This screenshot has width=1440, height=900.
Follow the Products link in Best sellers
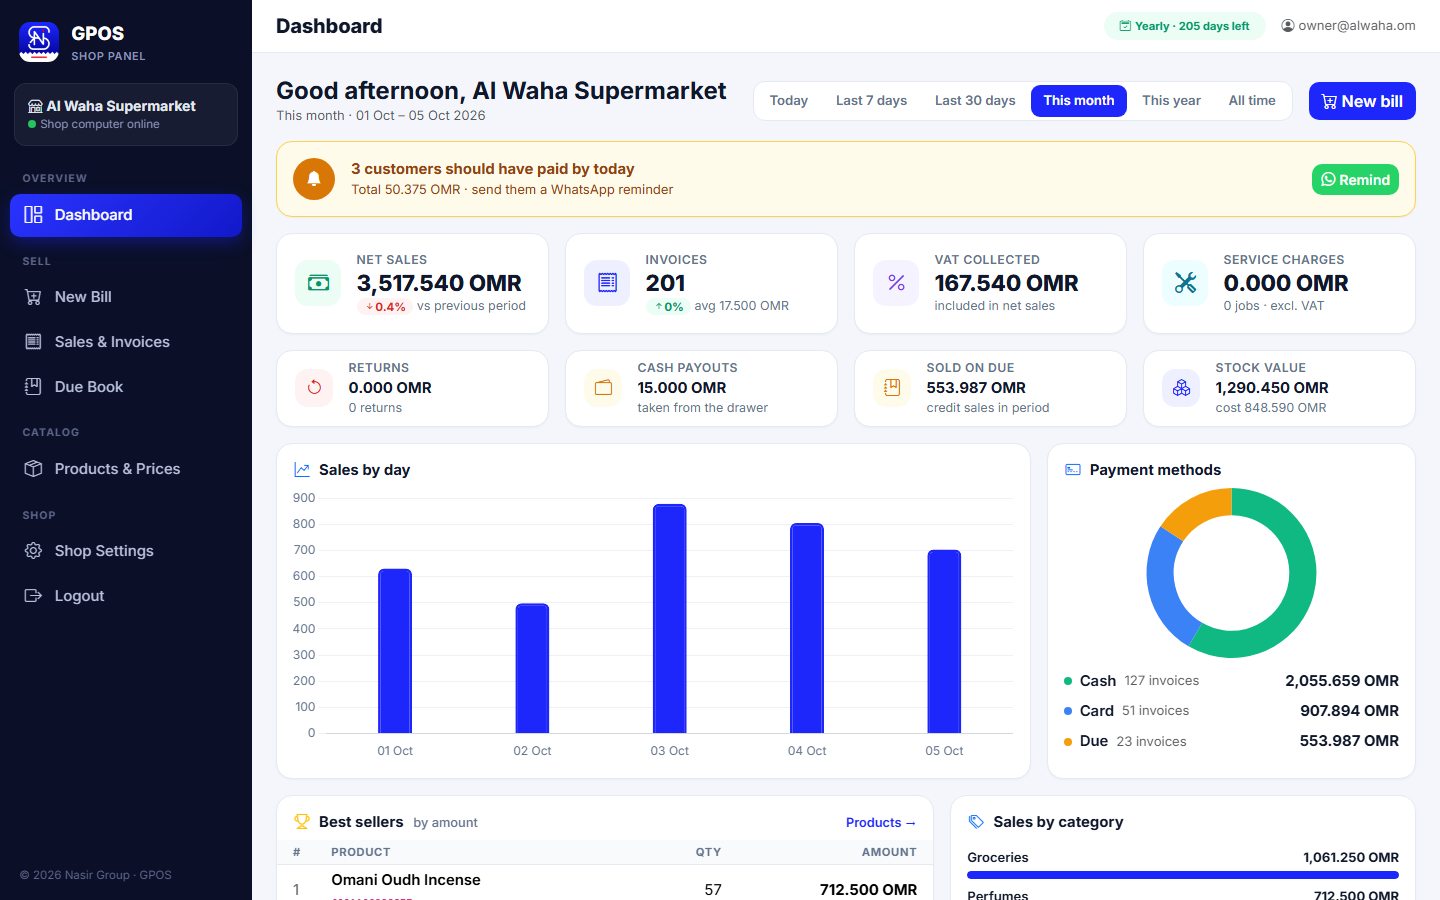click(880, 823)
